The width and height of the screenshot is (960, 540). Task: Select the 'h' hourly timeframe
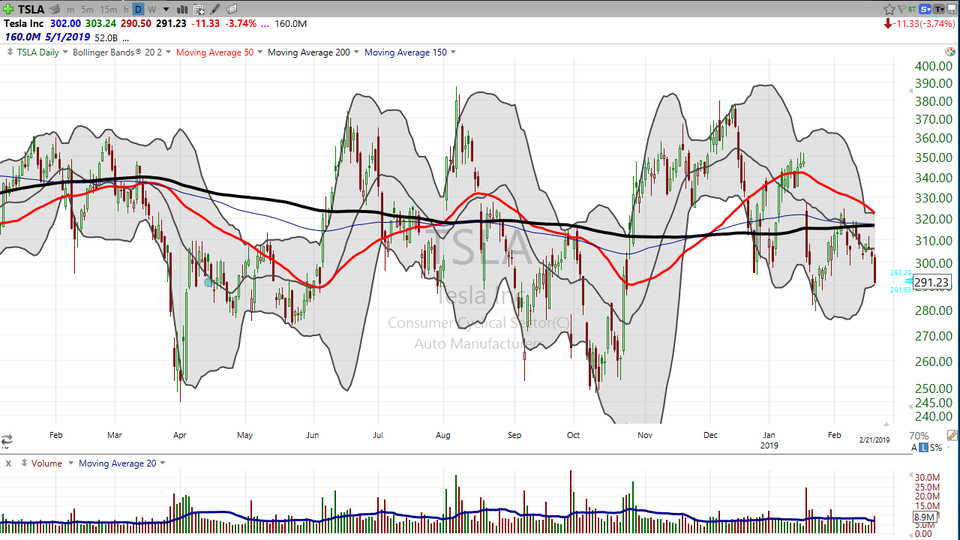tap(126, 9)
